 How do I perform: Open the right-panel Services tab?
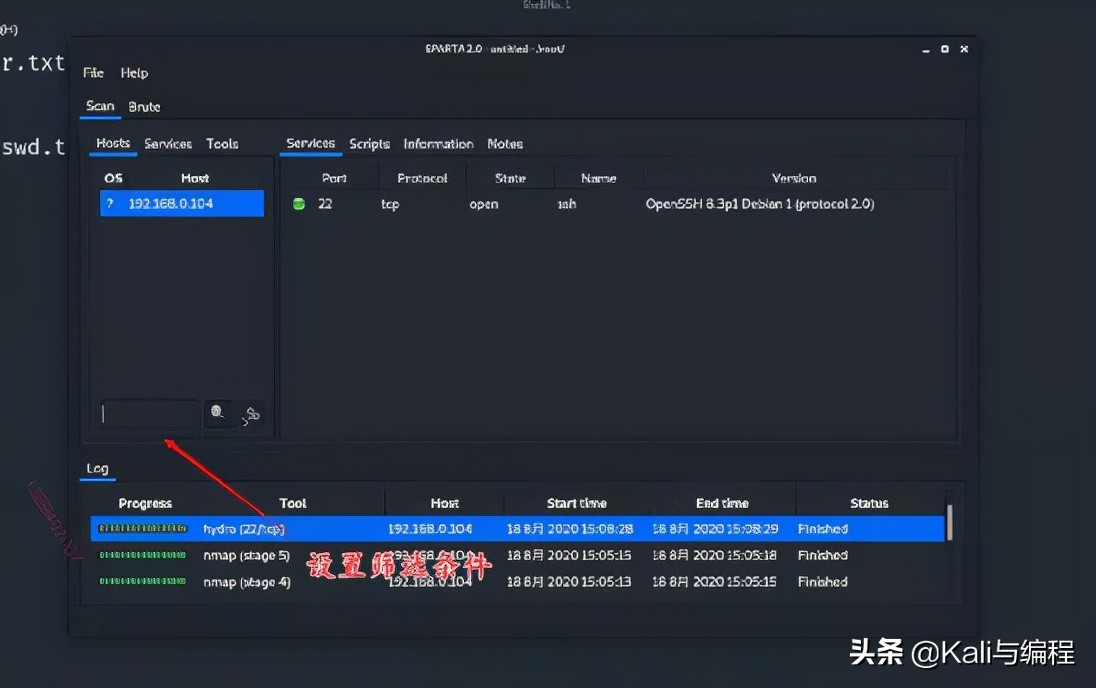pyautogui.click(x=311, y=143)
